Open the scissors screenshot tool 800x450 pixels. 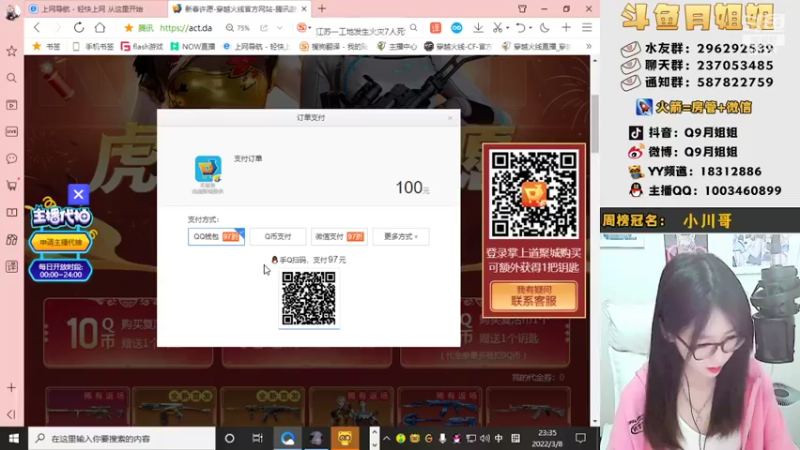[497, 28]
